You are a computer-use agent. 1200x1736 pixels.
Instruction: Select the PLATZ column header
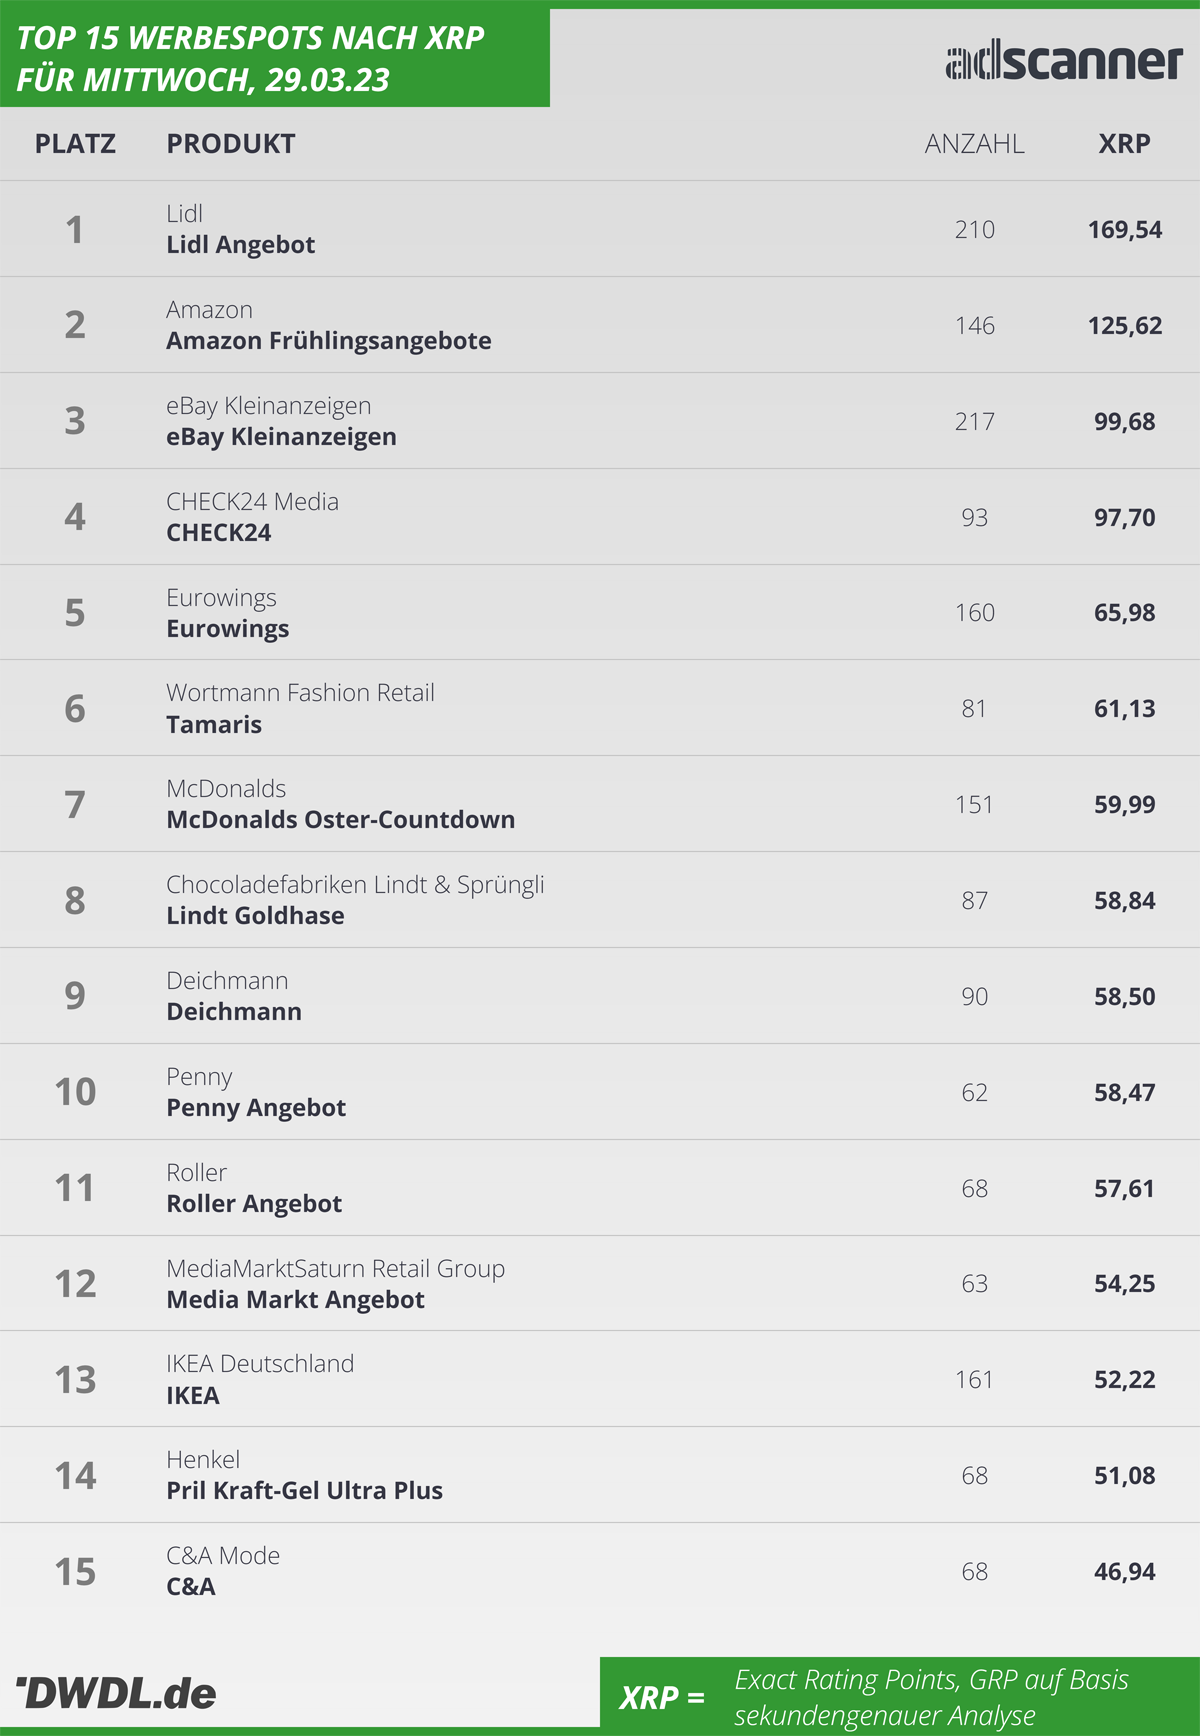(75, 144)
